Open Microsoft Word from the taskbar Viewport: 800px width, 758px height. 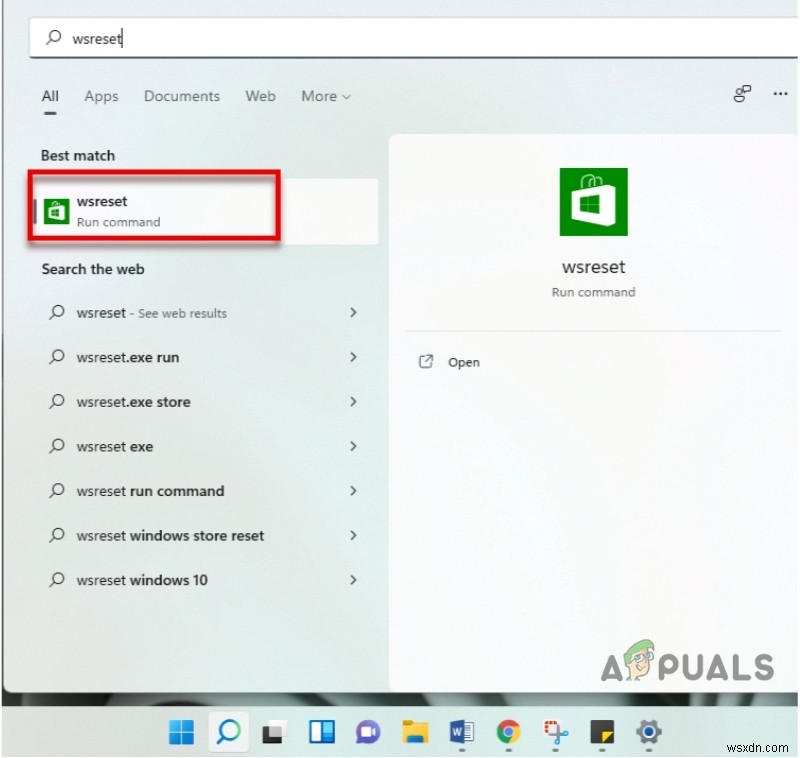[462, 732]
